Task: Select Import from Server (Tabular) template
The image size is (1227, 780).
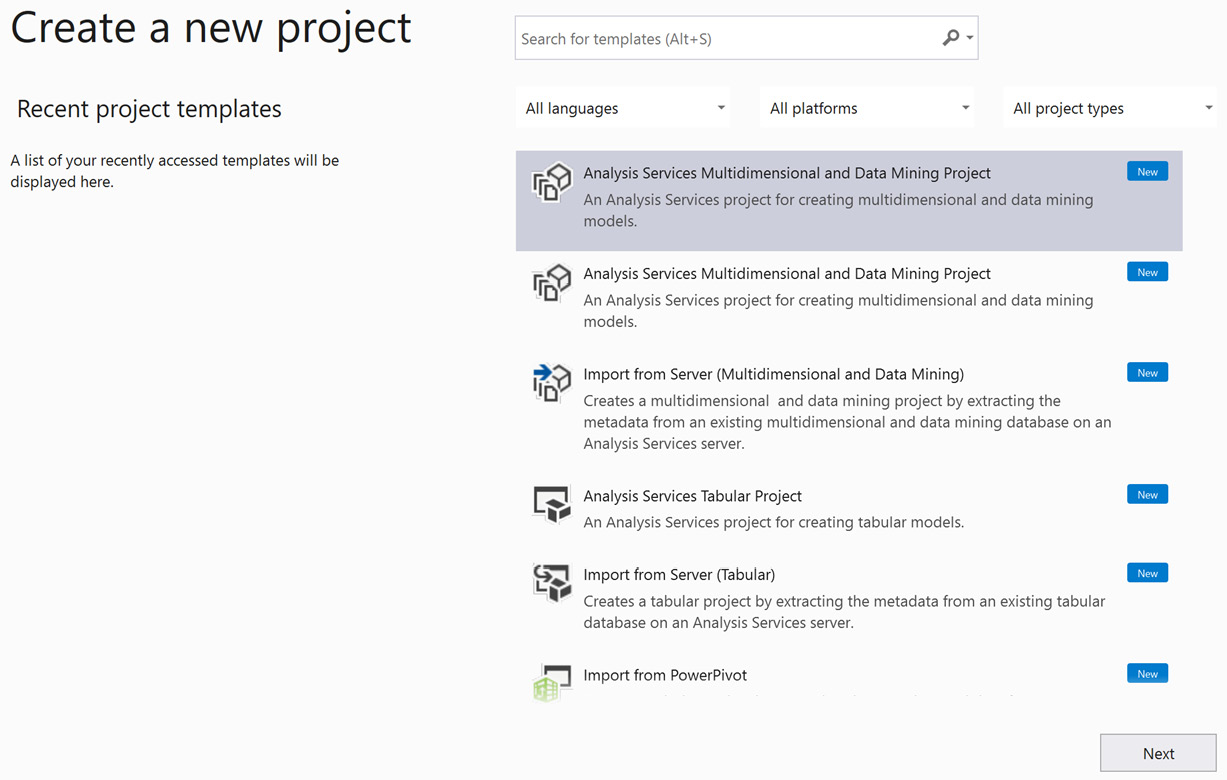Action: (x=679, y=575)
